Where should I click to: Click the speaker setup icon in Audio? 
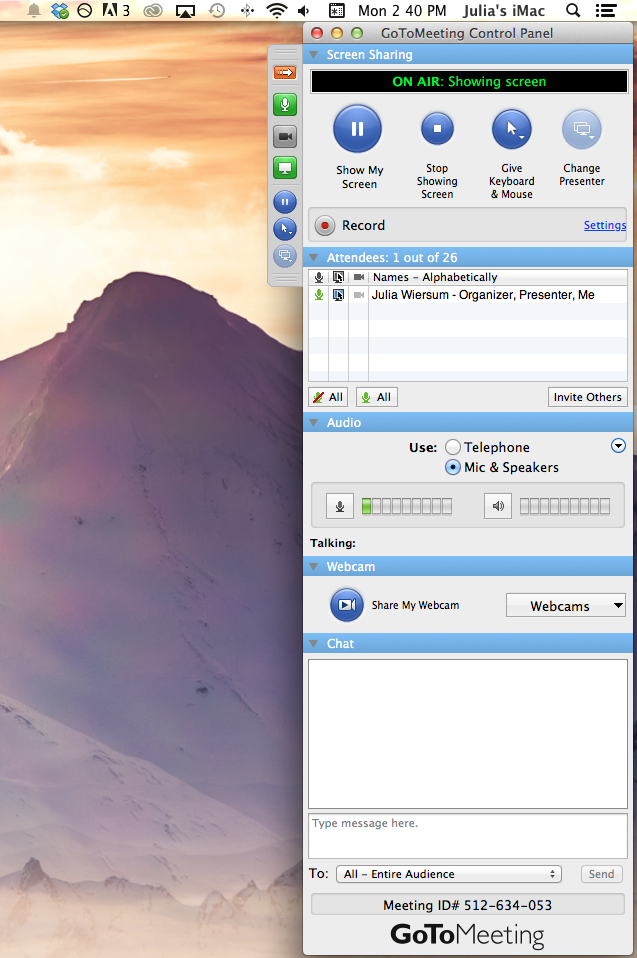coord(498,506)
